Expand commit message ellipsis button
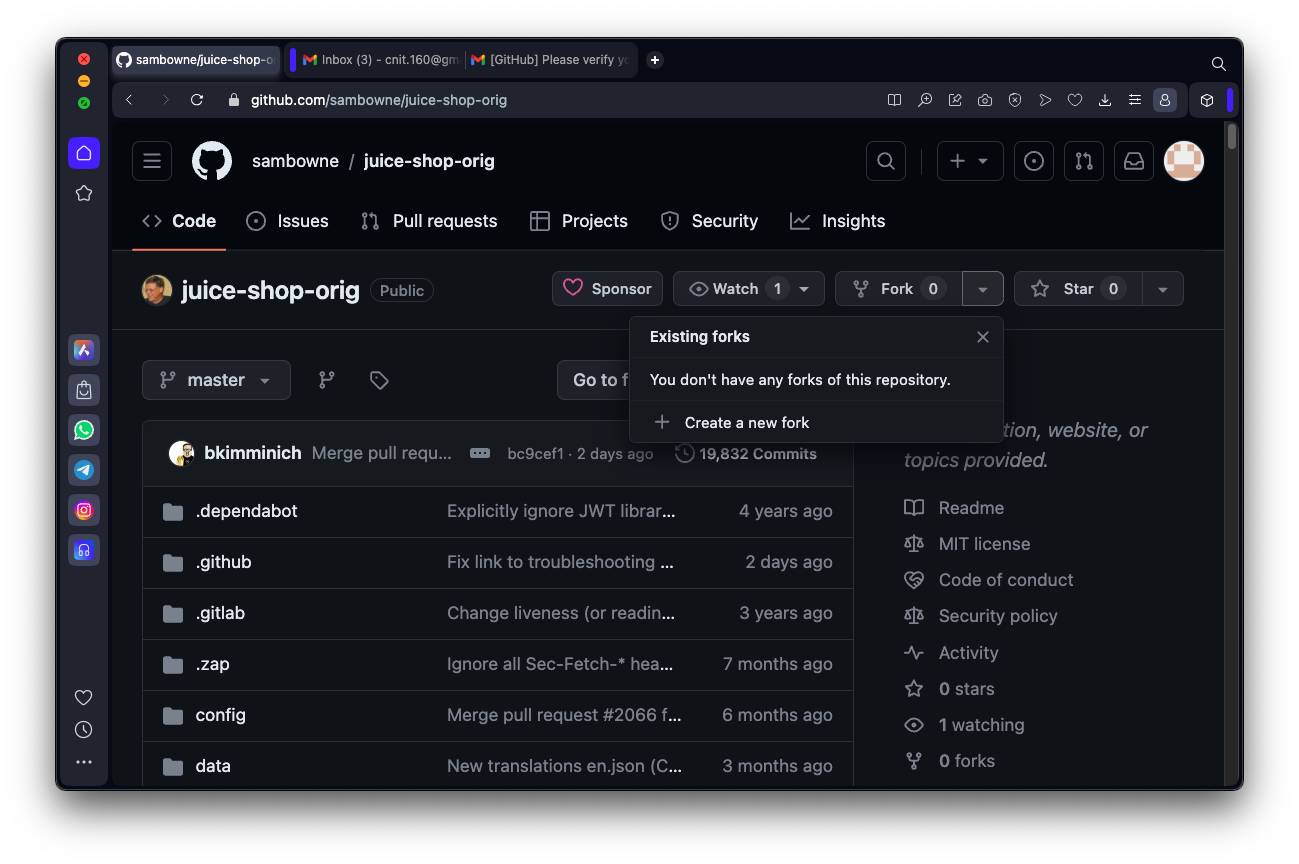Image resolution: width=1299 pixels, height=864 pixels. point(480,453)
